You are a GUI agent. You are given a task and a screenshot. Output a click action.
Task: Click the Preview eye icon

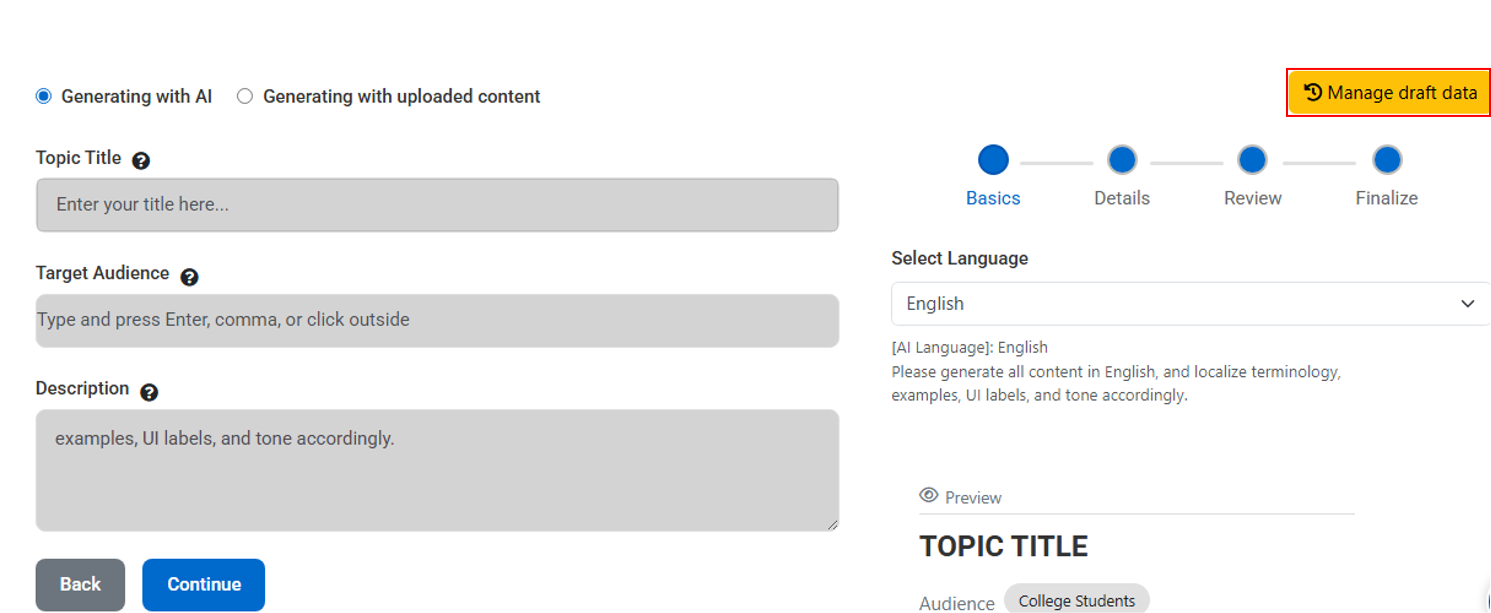[928, 496]
